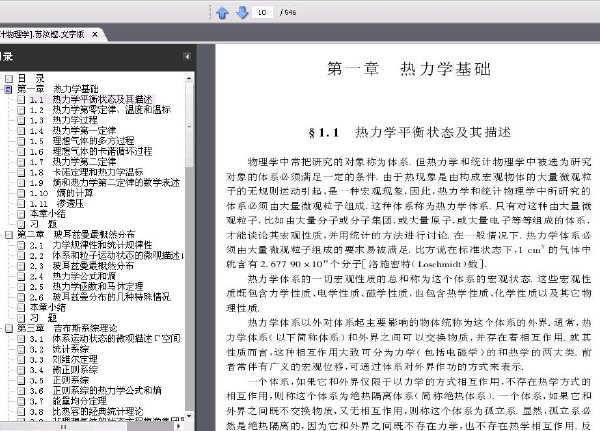Click bookmark icon beside 1.1 热力学平衡状态及其描述
The height and width of the screenshot is (431, 600).
tap(21, 100)
